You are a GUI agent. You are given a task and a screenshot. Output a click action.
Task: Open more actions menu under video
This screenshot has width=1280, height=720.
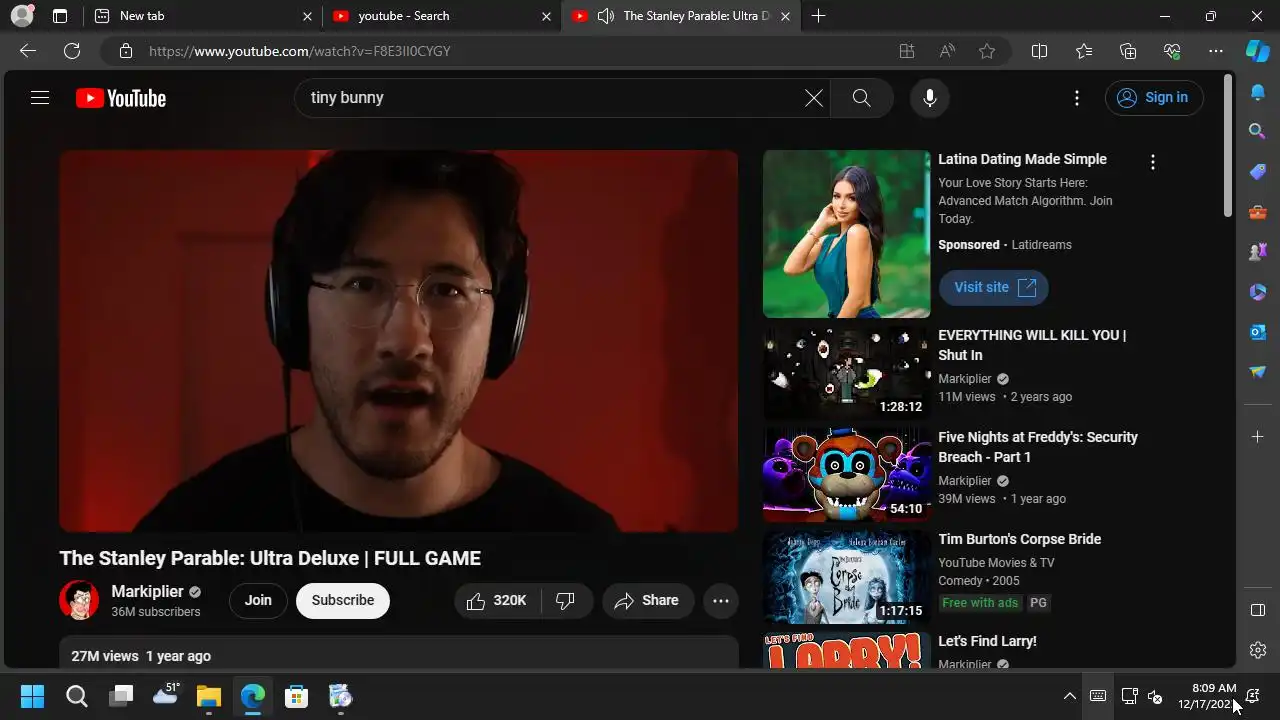click(721, 600)
